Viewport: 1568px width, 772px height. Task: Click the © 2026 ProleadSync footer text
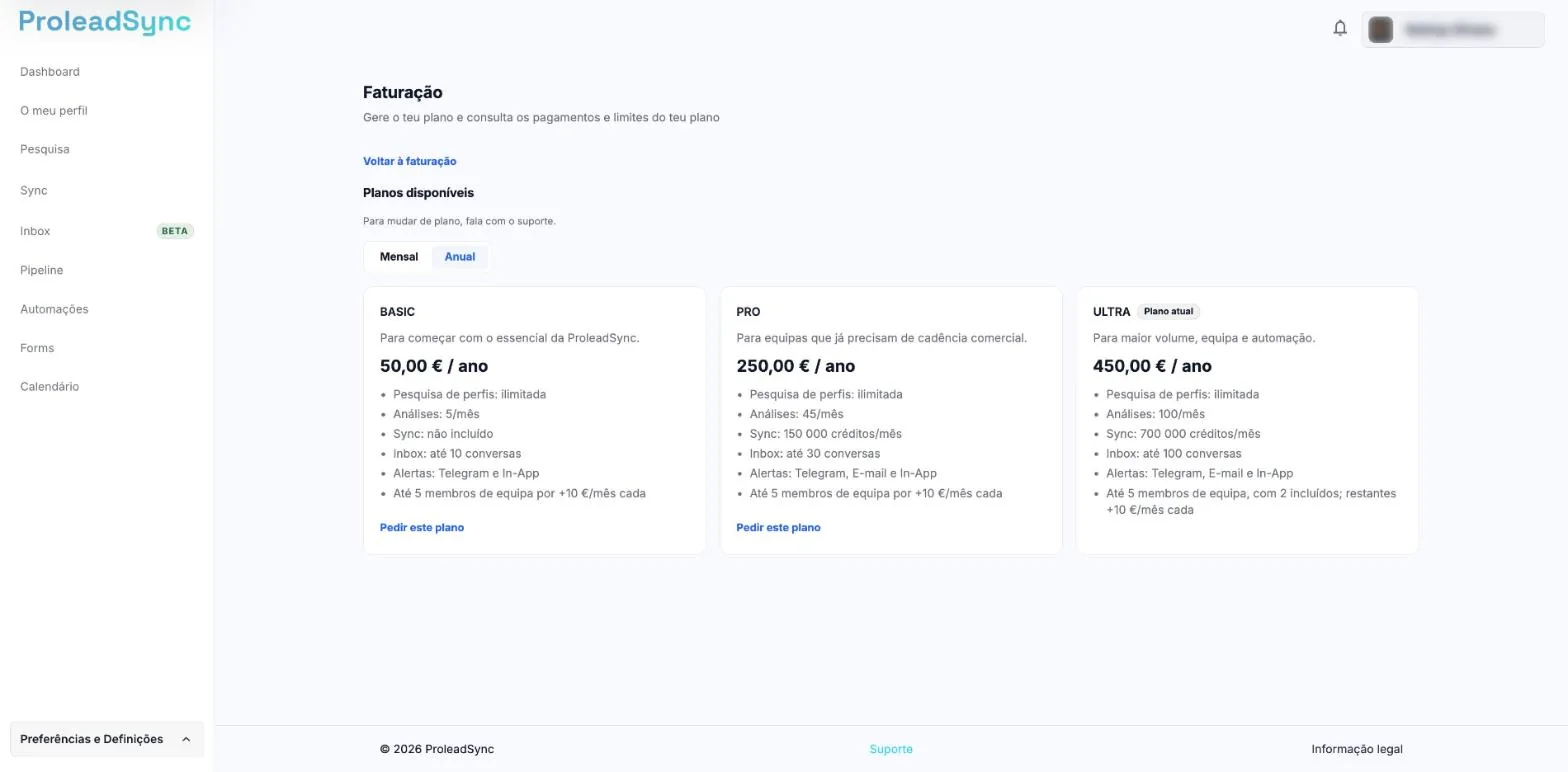click(x=437, y=750)
